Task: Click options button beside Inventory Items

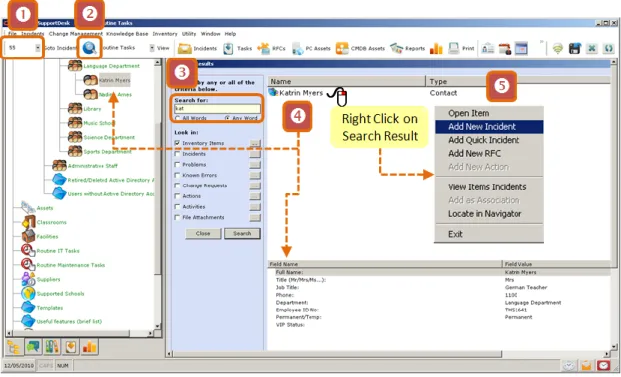Action: point(255,143)
